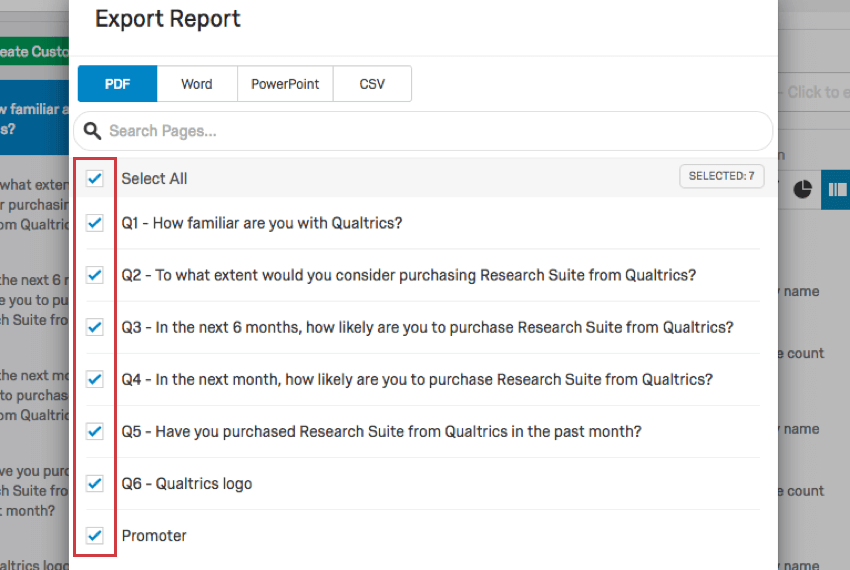Select the pie chart visualization icon
This screenshot has width=850, height=570.
(803, 188)
